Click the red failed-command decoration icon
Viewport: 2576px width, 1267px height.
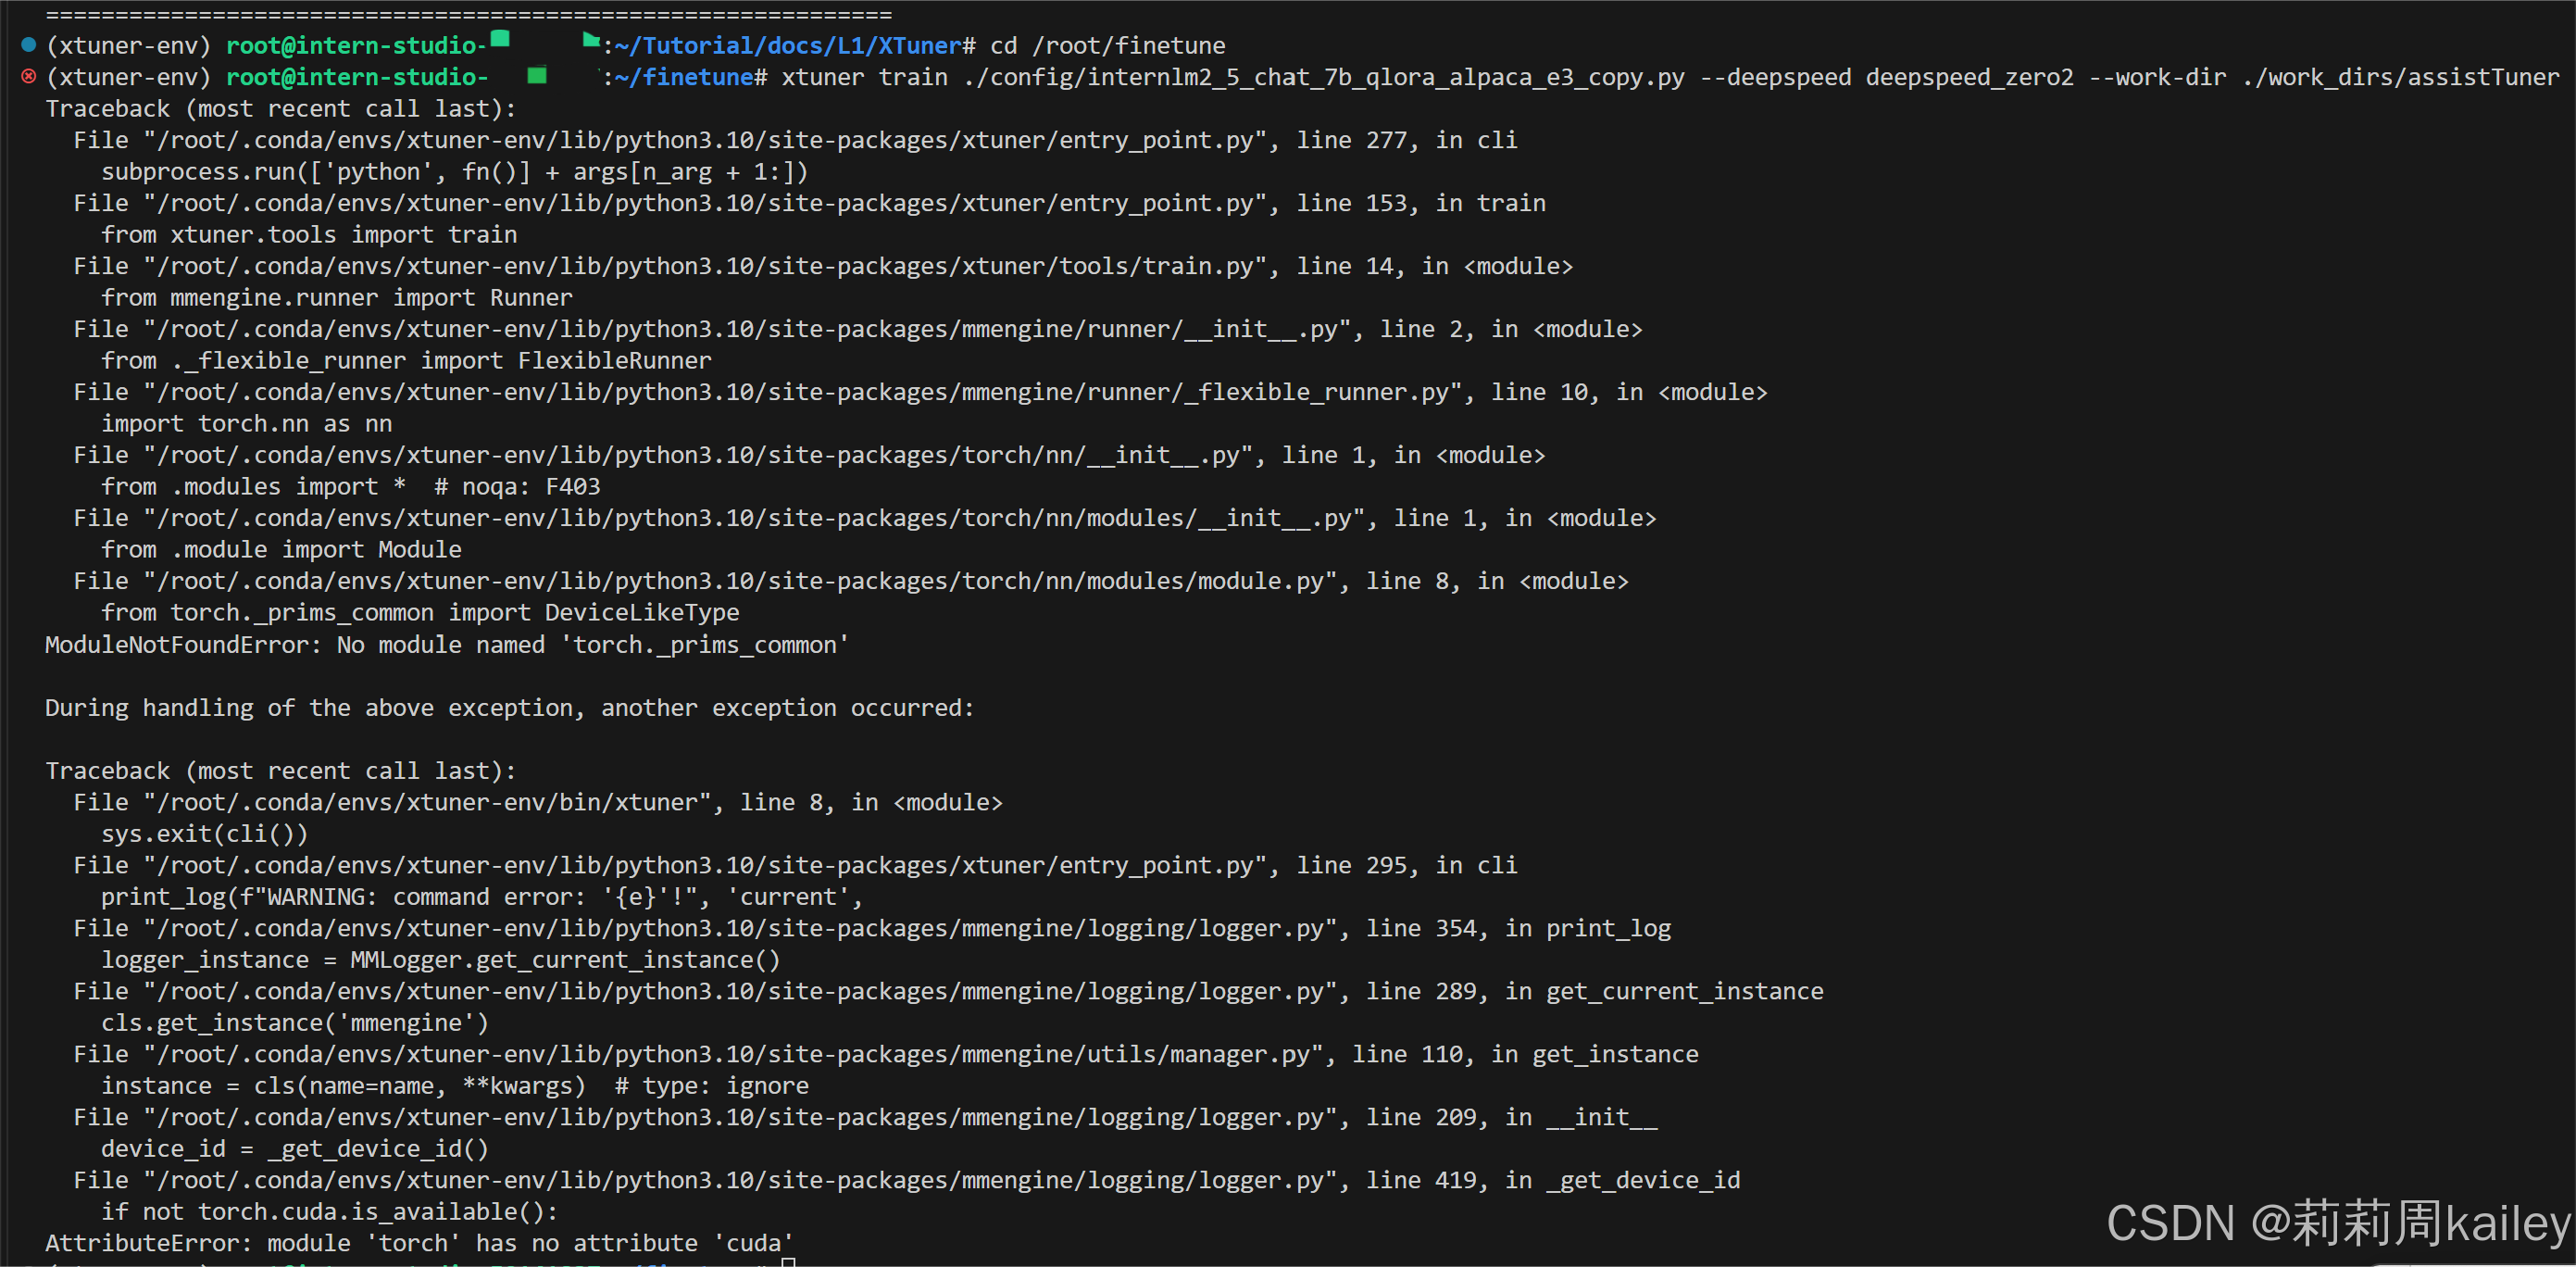coord(28,77)
